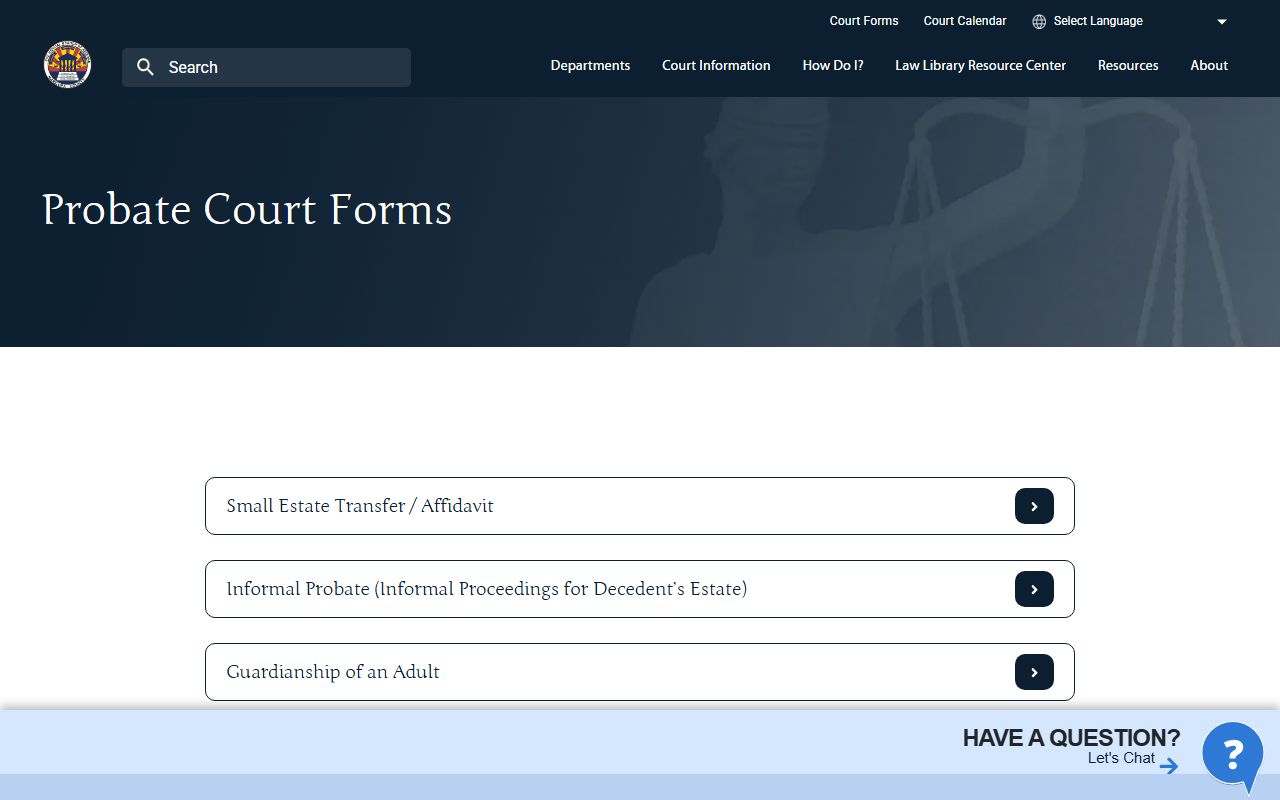Viewport: 1280px width, 800px height.
Task: Expand Small Estate Transfer chevron button
Action: point(1034,506)
